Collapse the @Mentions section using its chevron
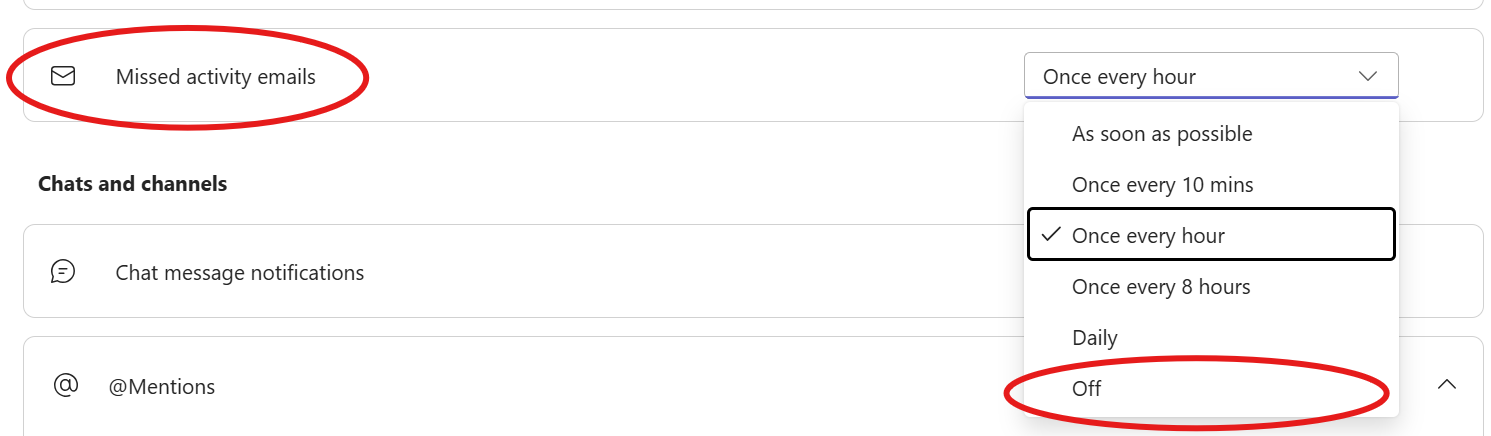Viewport: 1491px width, 436px height. (1446, 385)
